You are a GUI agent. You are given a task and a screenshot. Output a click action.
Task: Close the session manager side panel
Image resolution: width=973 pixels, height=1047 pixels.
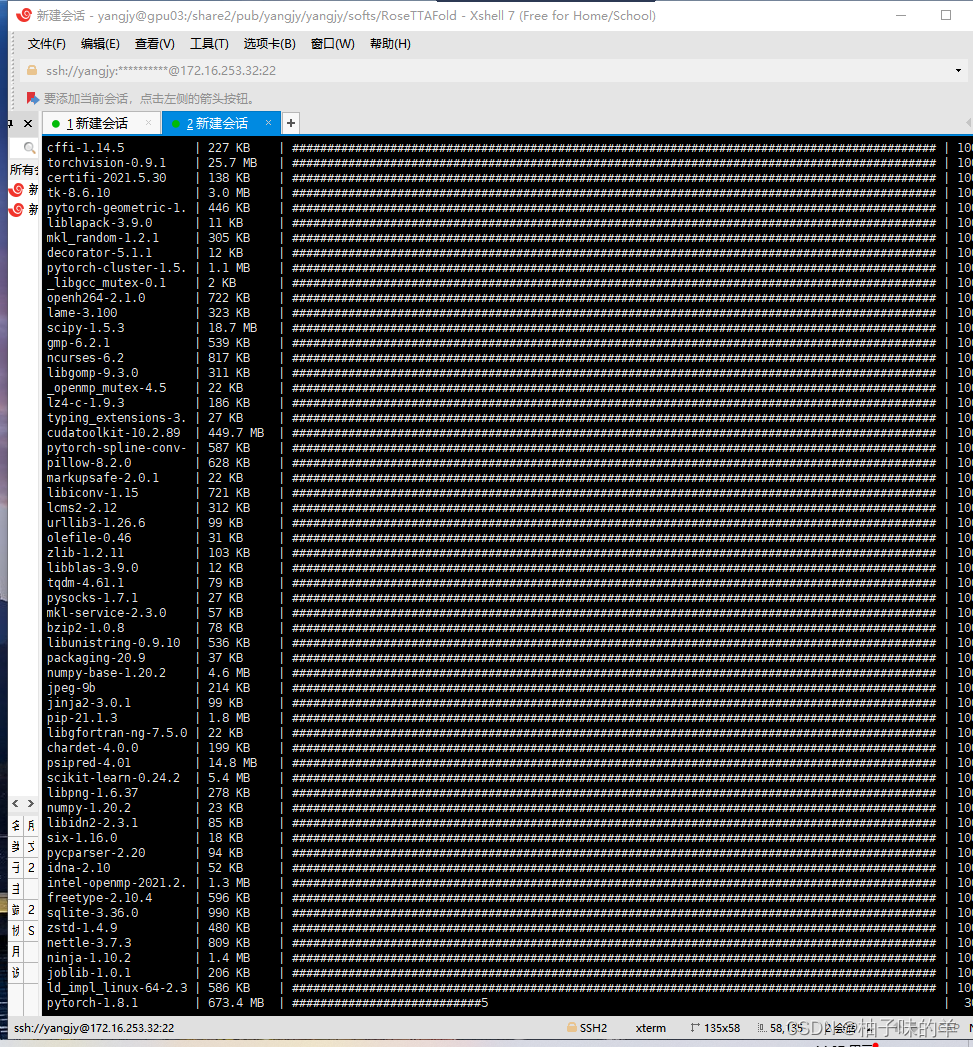point(28,124)
